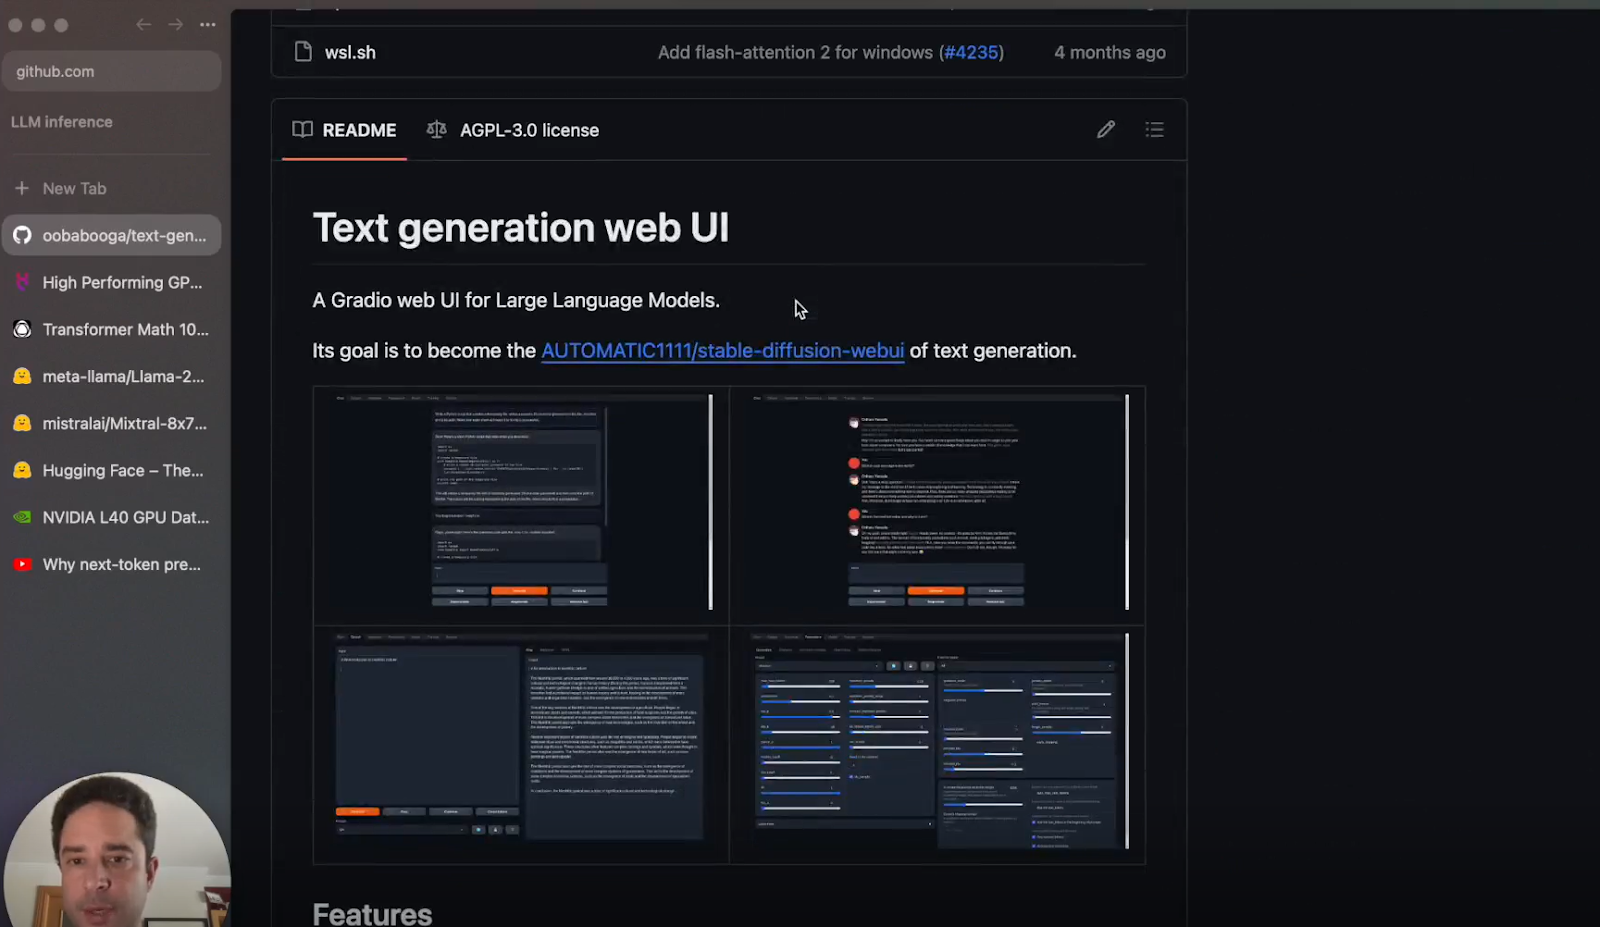The image size is (1600, 927).
Task: Go forward with the browser forward arrow
Action: point(176,24)
